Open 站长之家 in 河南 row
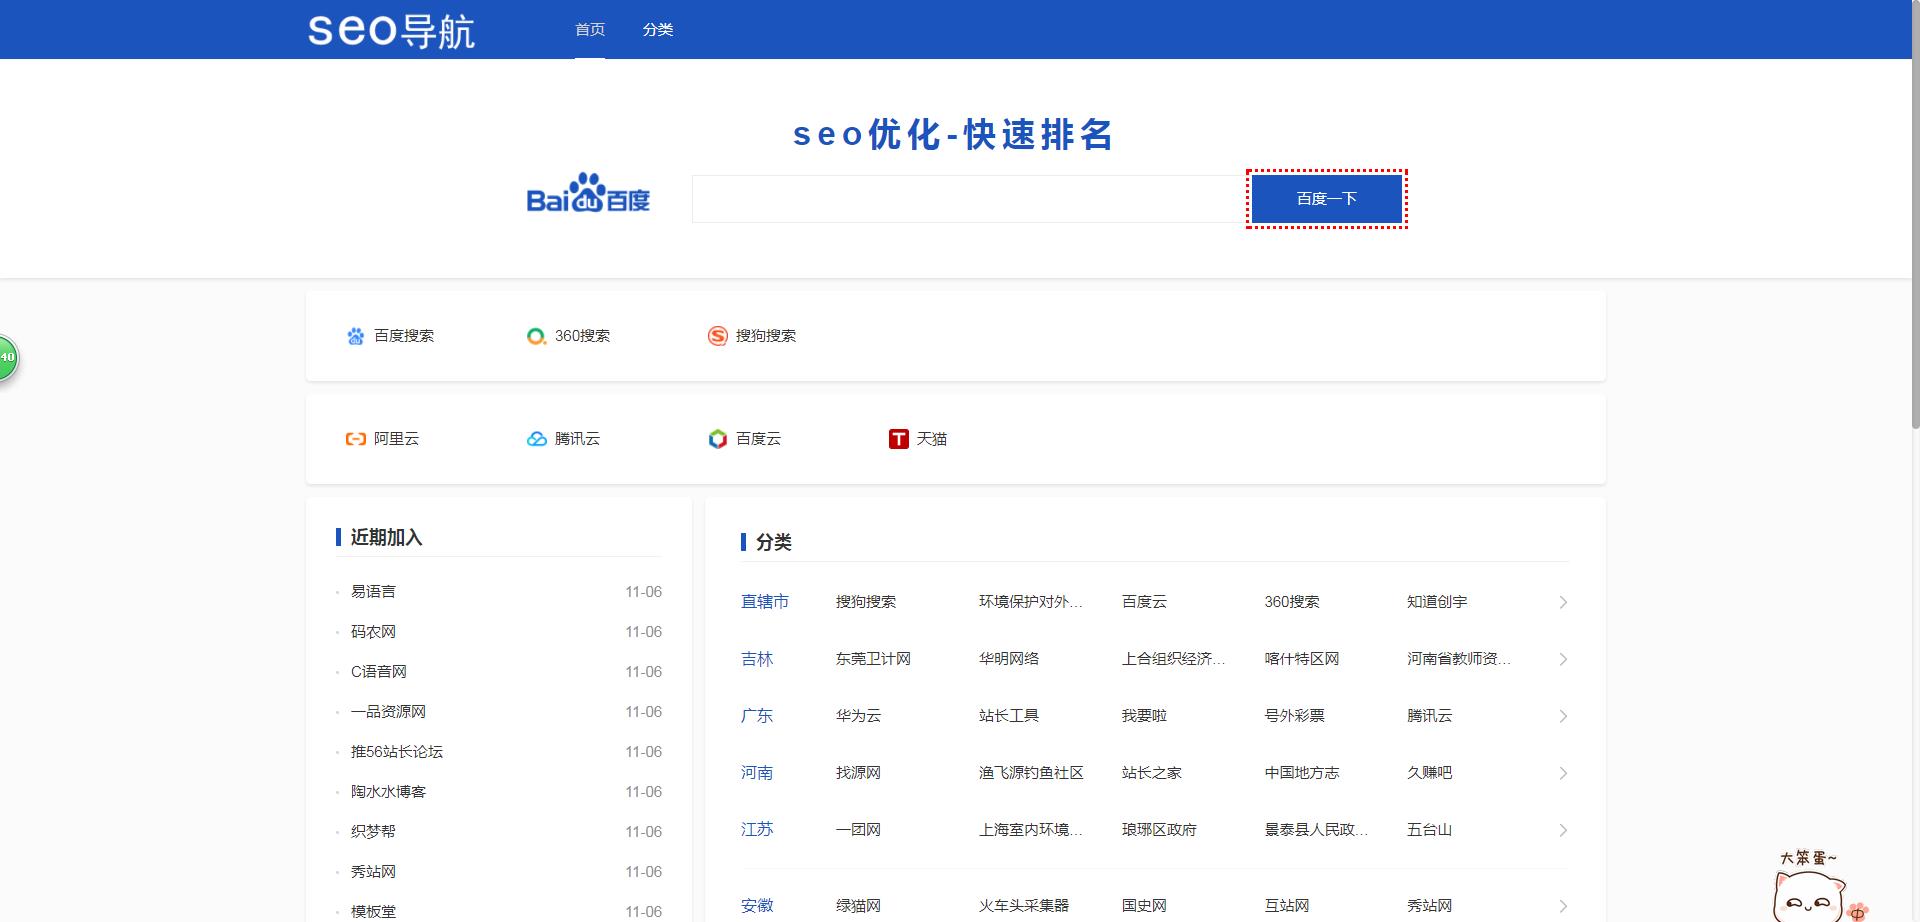 (1152, 773)
